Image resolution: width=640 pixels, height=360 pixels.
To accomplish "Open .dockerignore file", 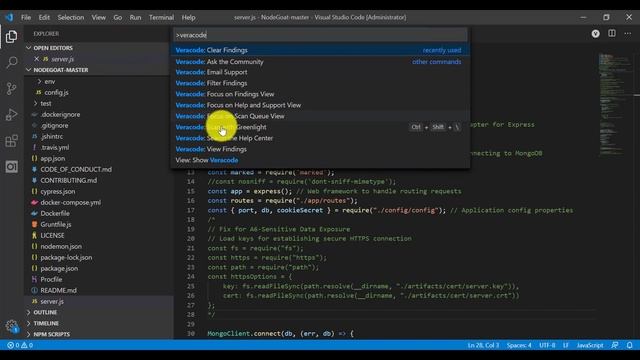I will pyautogui.click(x=60, y=115).
